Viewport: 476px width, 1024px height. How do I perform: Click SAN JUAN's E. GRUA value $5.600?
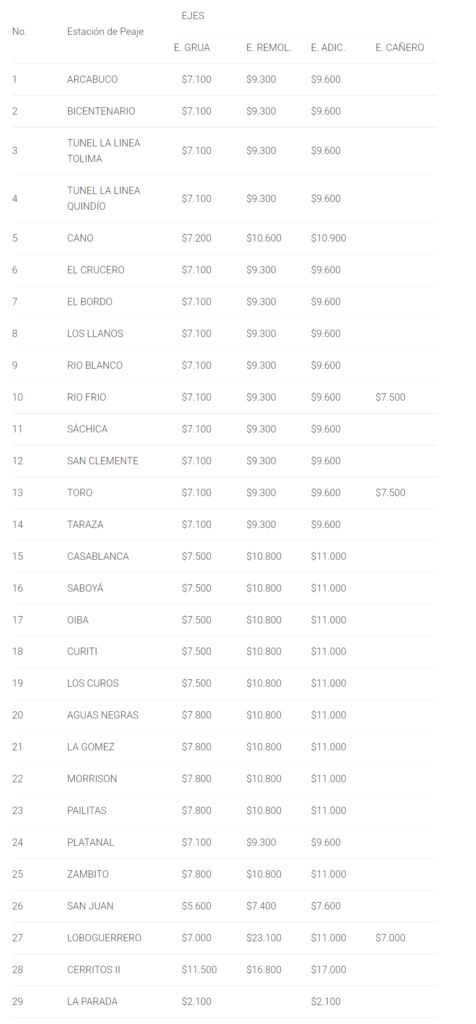[197, 906]
